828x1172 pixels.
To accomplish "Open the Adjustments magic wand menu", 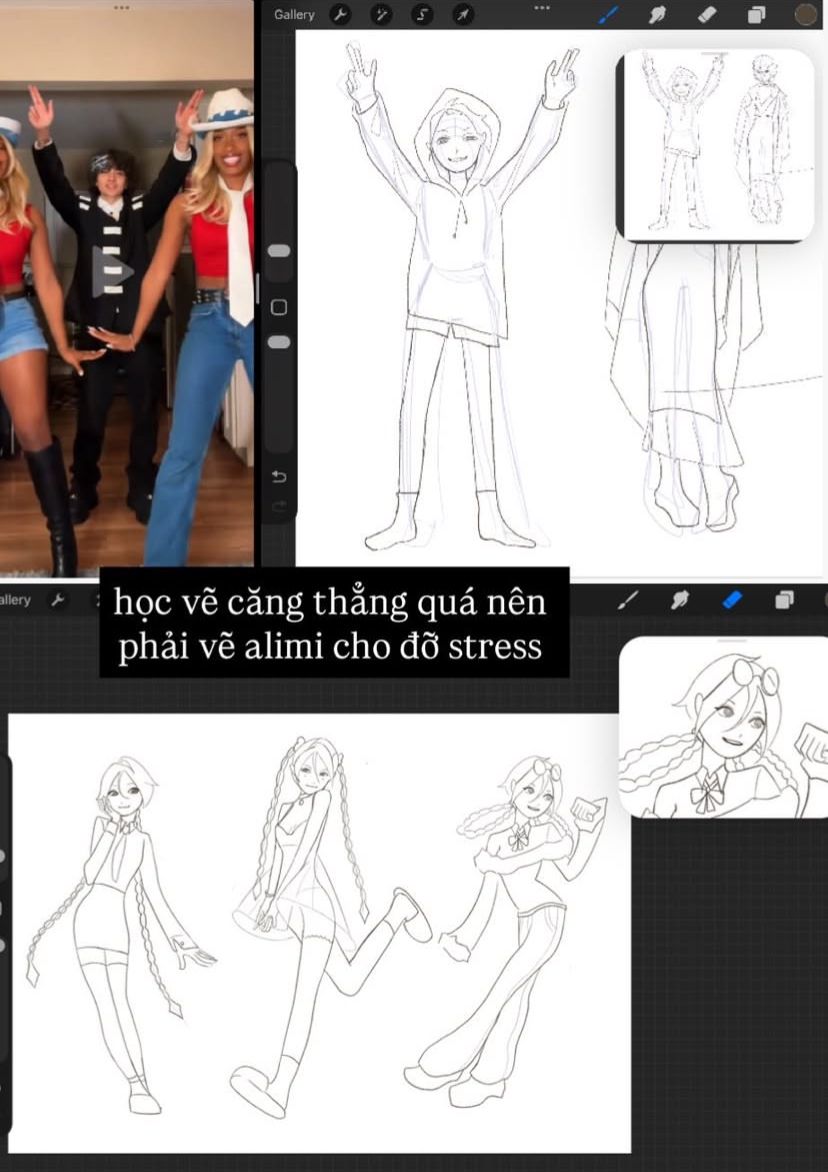I will [381, 15].
